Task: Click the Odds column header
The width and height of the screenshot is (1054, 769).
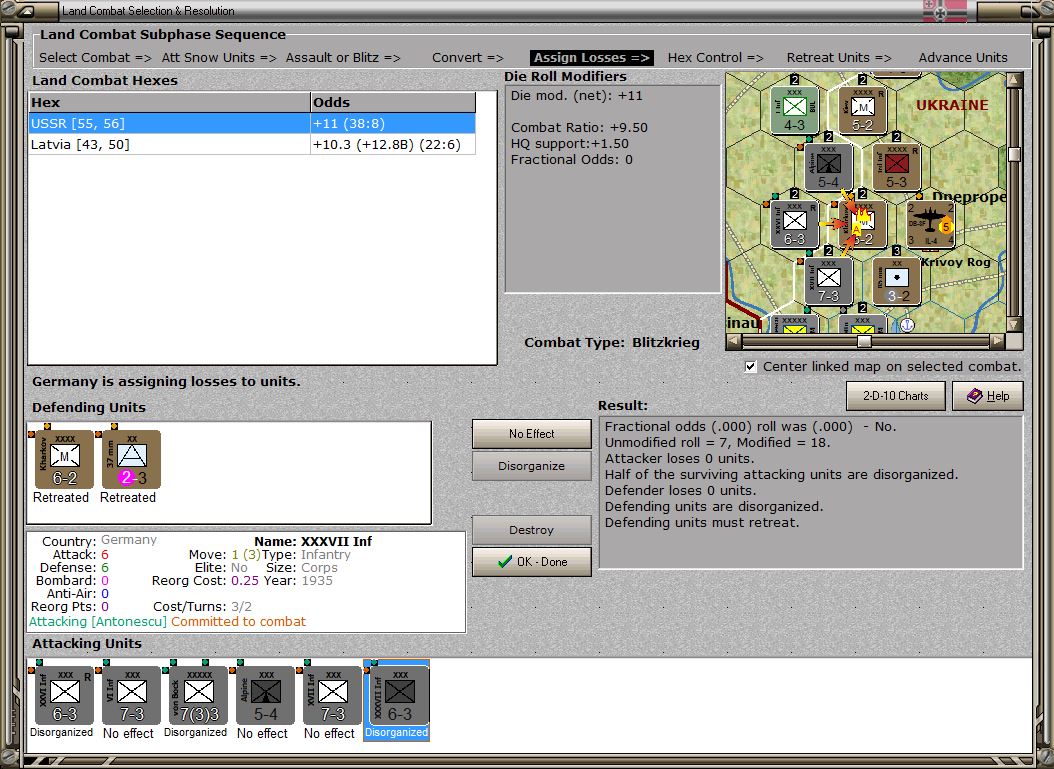Action: pos(393,103)
